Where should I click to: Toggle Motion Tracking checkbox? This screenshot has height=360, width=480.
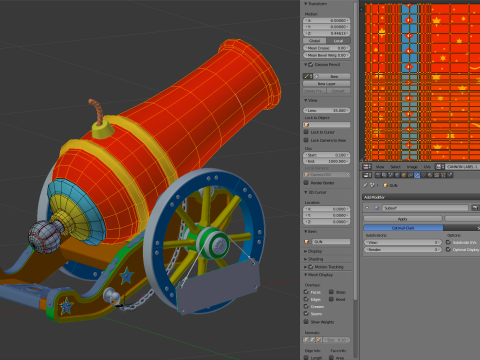(311, 267)
